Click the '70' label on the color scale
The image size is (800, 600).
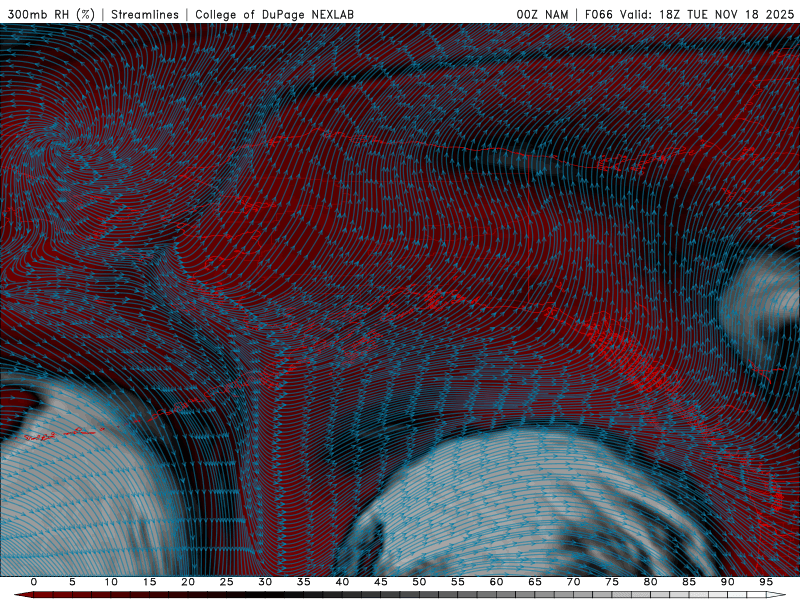coord(573,582)
